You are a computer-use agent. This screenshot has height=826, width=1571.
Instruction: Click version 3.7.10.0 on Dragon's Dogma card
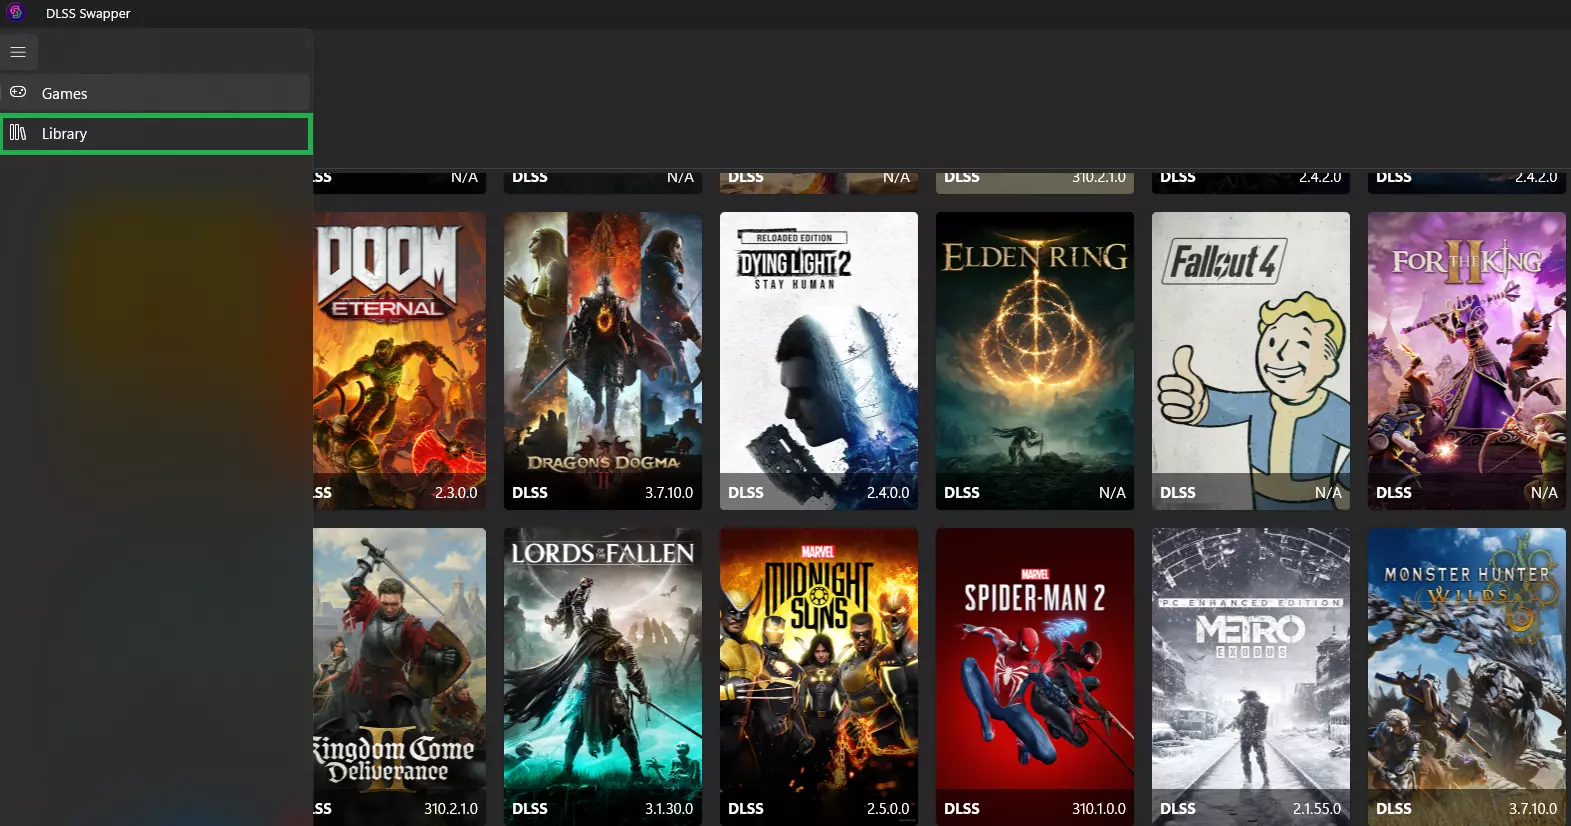pyautogui.click(x=669, y=493)
